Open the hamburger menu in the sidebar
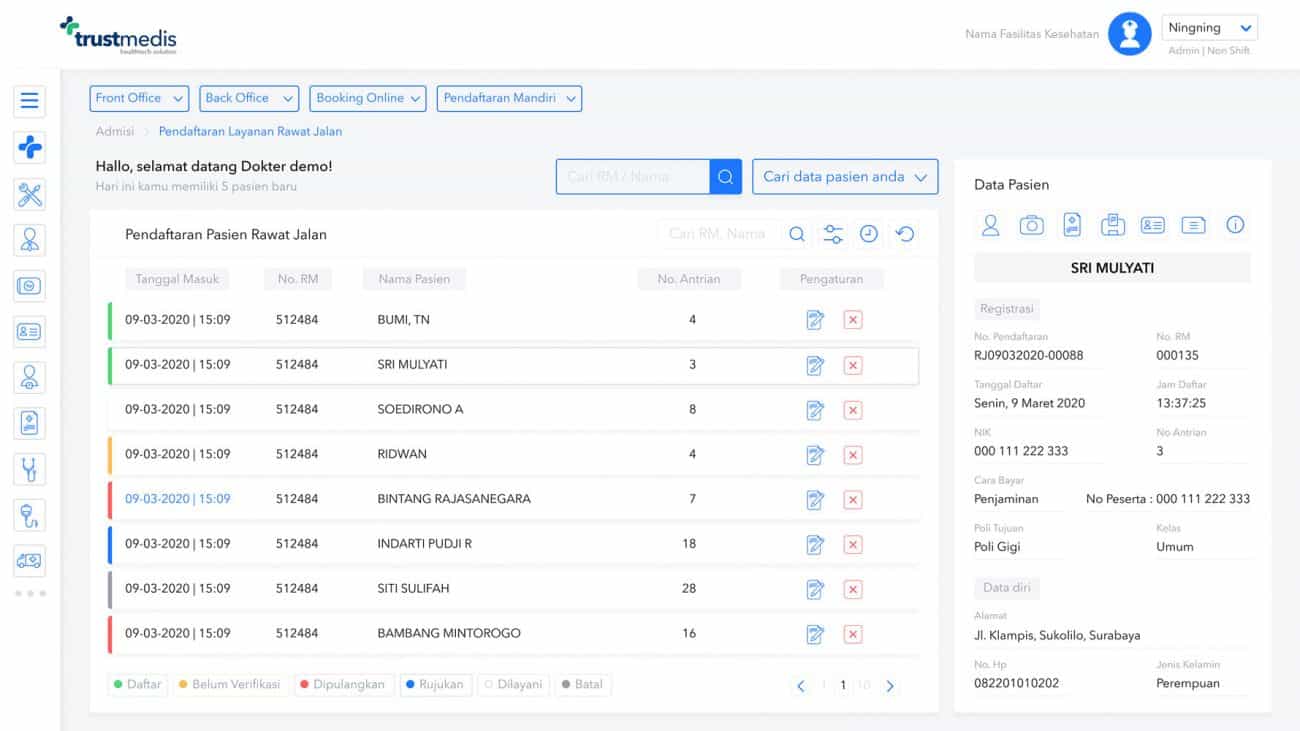This screenshot has width=1300, height=731. [29, 101]
